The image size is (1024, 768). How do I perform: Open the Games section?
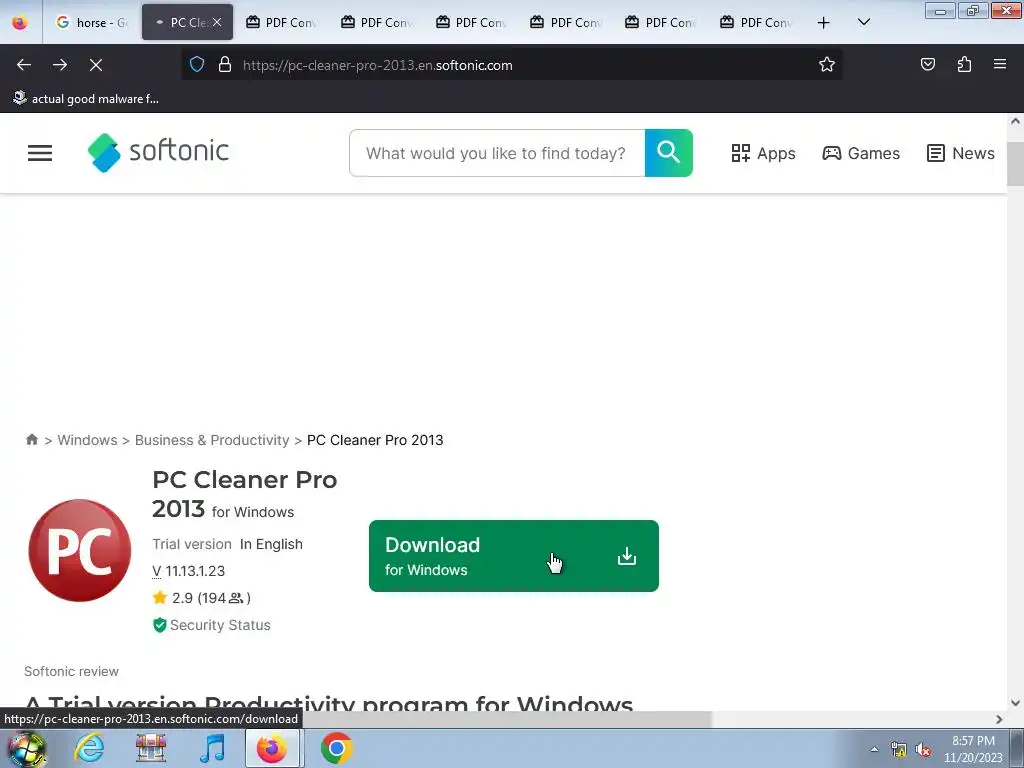pyautogui.click(x=861, y=153)
